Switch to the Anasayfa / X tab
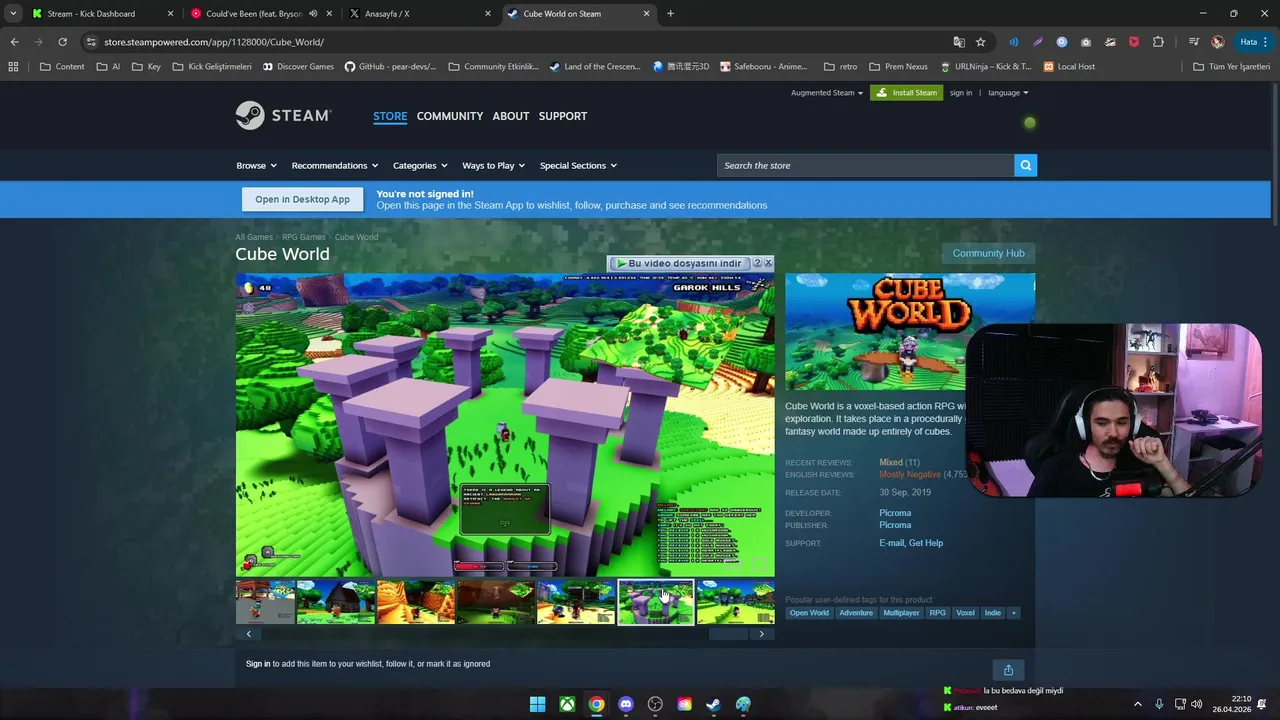 [420, 14]
